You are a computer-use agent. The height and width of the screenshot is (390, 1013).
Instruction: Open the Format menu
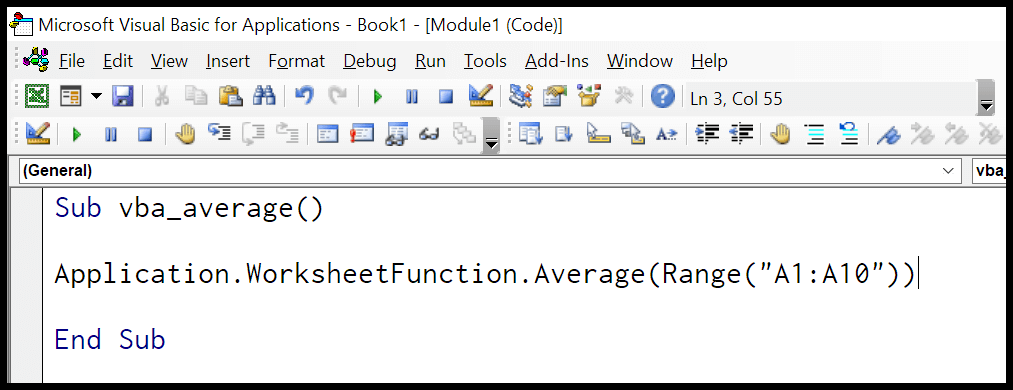click(297, 61)
